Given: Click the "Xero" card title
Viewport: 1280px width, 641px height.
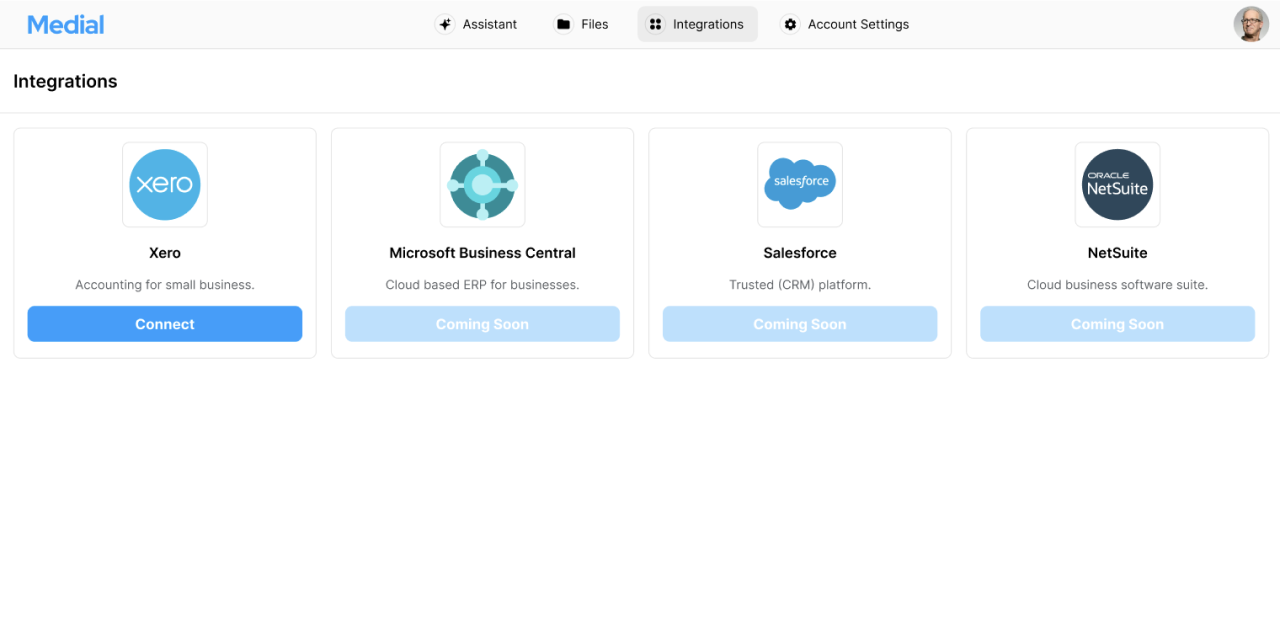Looking at the screenshot, I should pos(165,253).
